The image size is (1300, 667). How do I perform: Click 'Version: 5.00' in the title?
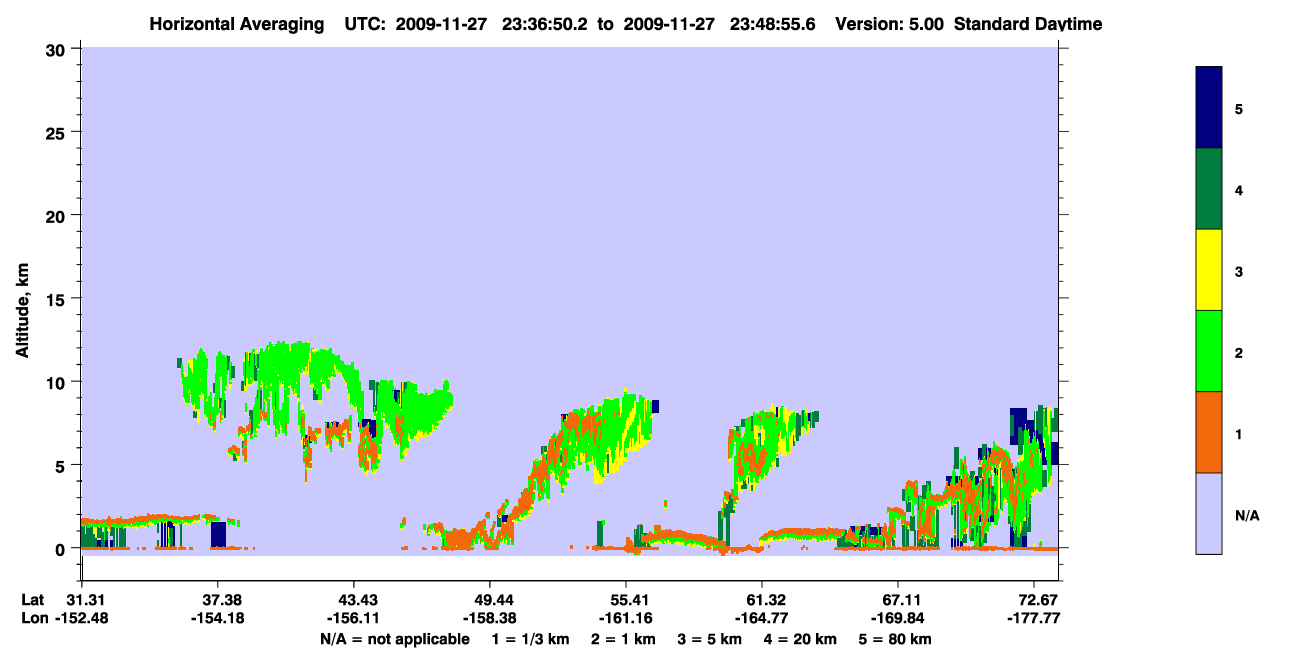coord(889,24)
